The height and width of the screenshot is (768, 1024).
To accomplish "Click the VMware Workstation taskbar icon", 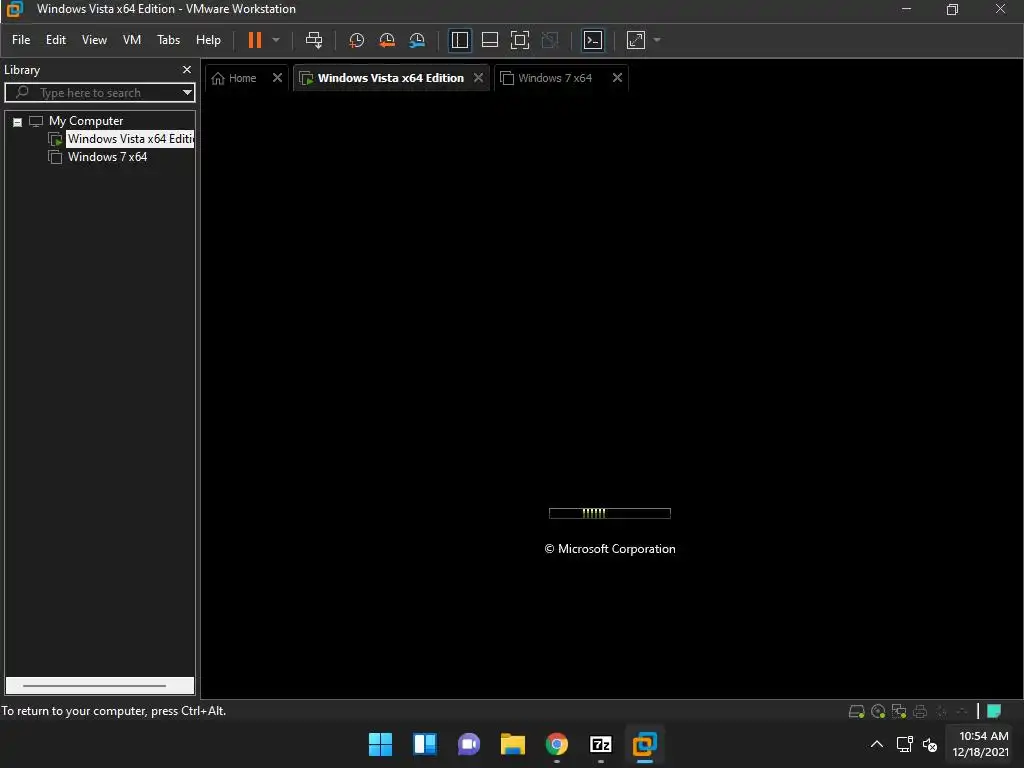I will click(x=645, y=744).
